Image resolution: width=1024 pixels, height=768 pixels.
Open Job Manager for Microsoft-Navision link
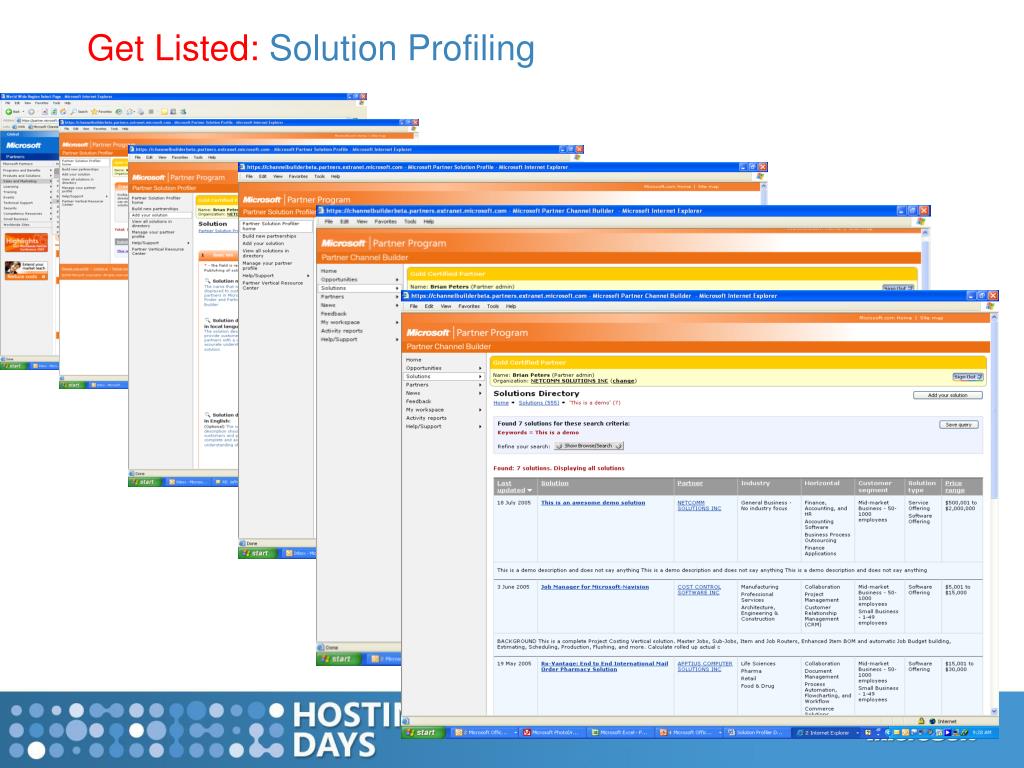coord(595,587)
